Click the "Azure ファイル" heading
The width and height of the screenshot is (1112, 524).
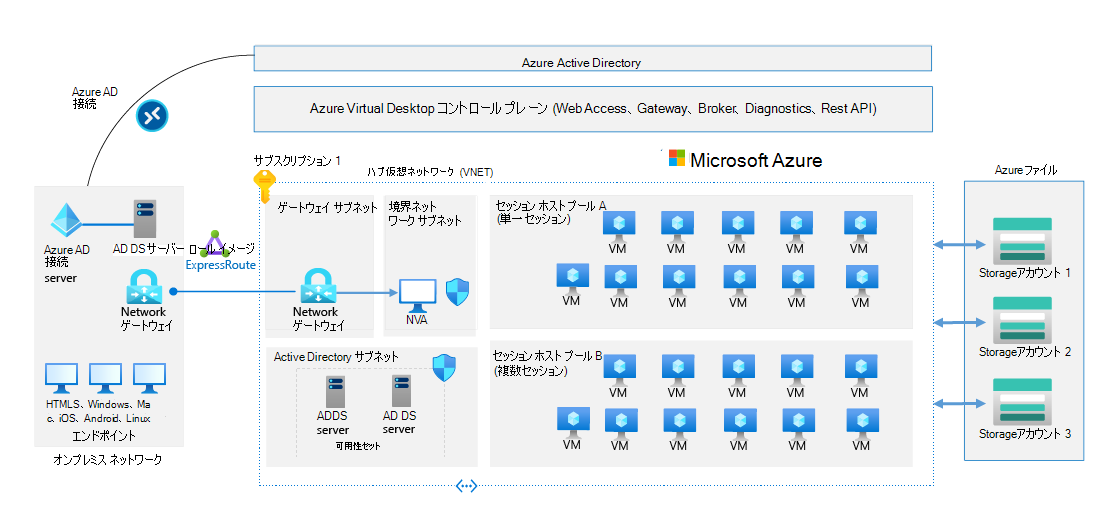[1025, 170]
